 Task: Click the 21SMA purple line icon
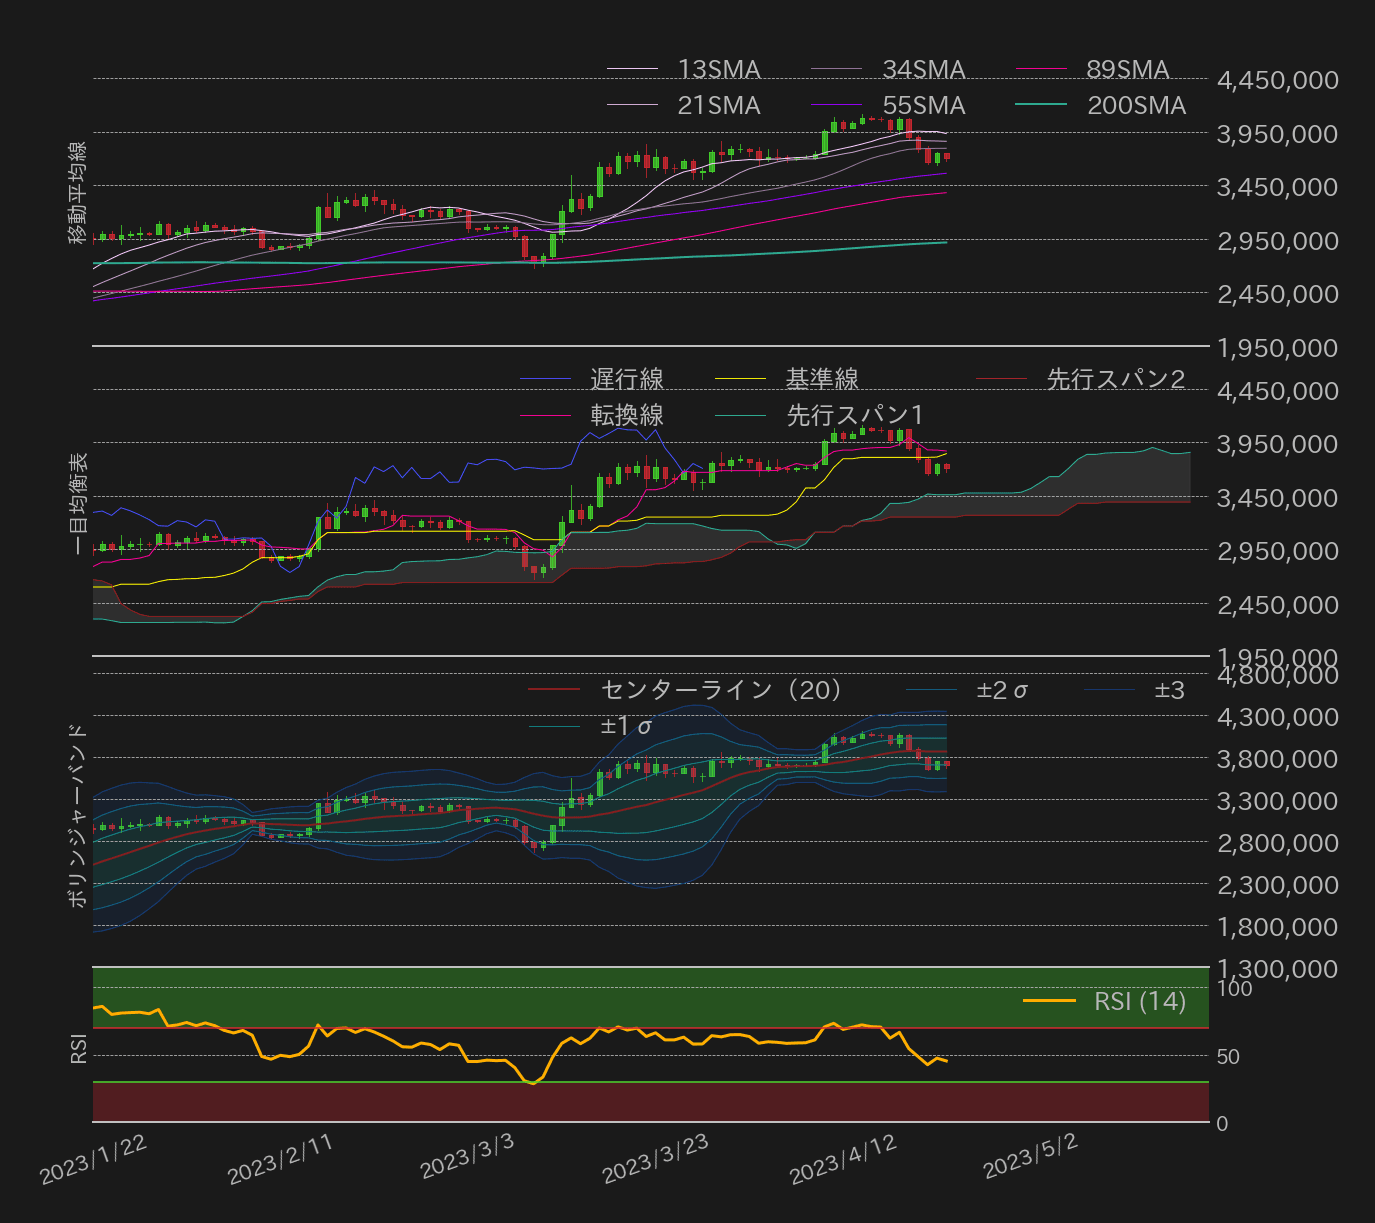click(x=633, y=105)
